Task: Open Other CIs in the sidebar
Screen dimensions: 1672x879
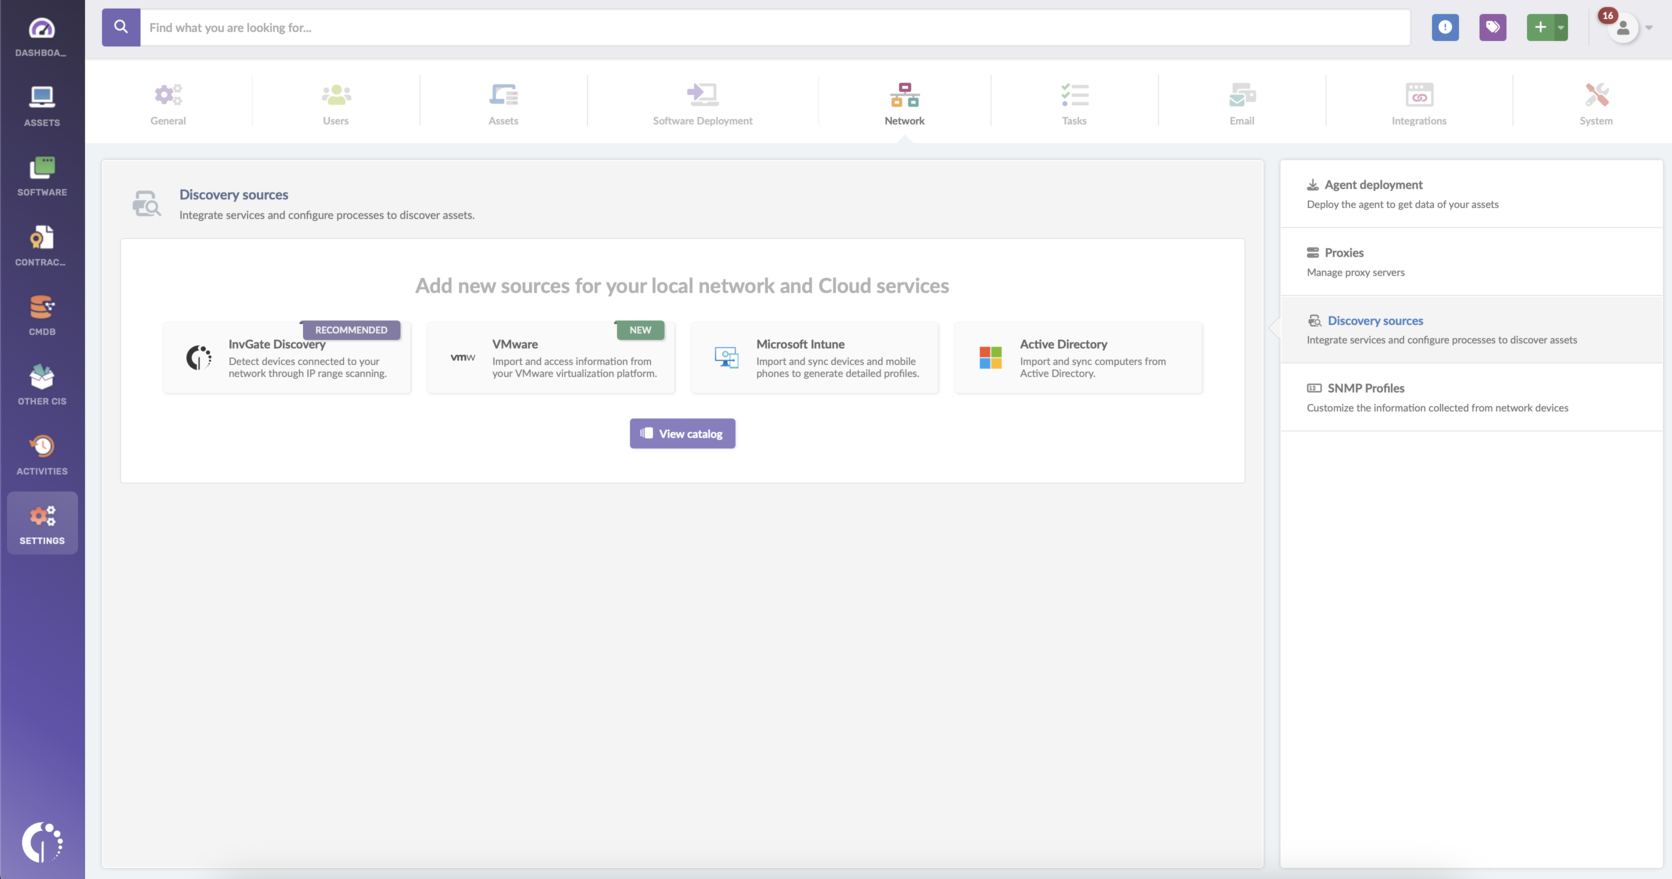Action: click(41, 385)
